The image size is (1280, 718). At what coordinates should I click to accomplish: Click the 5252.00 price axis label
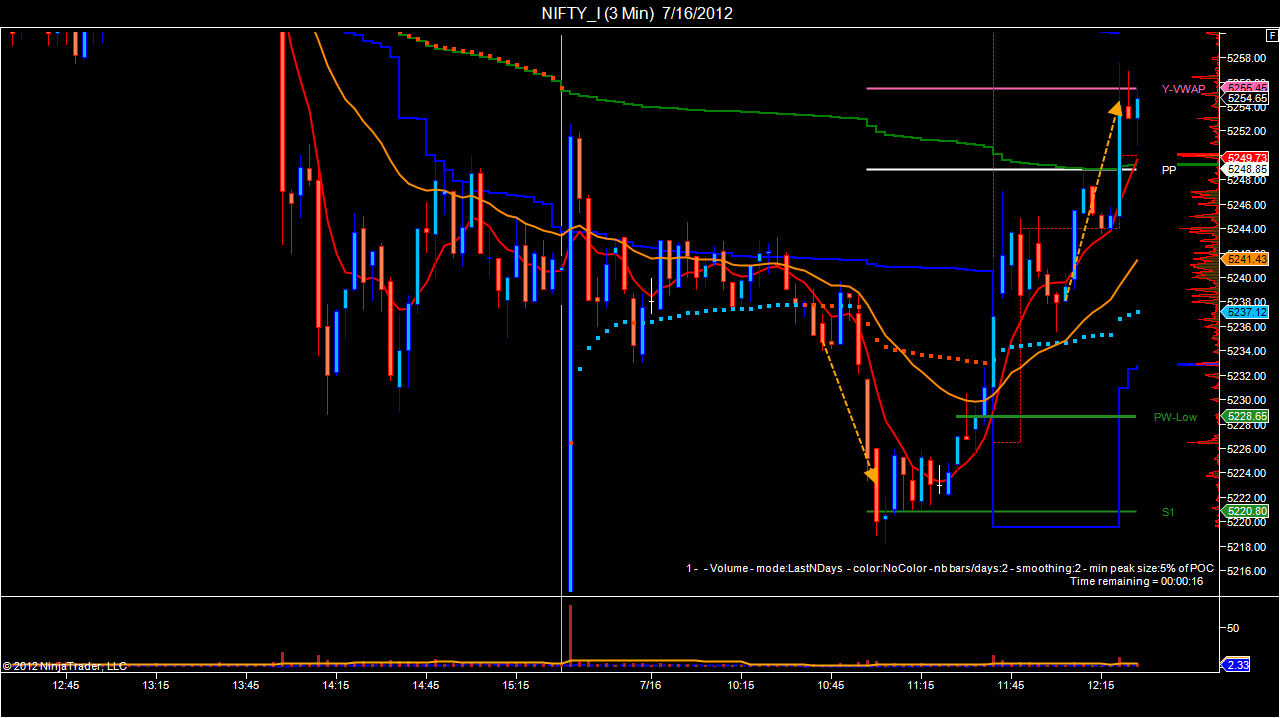point(1248,131)
